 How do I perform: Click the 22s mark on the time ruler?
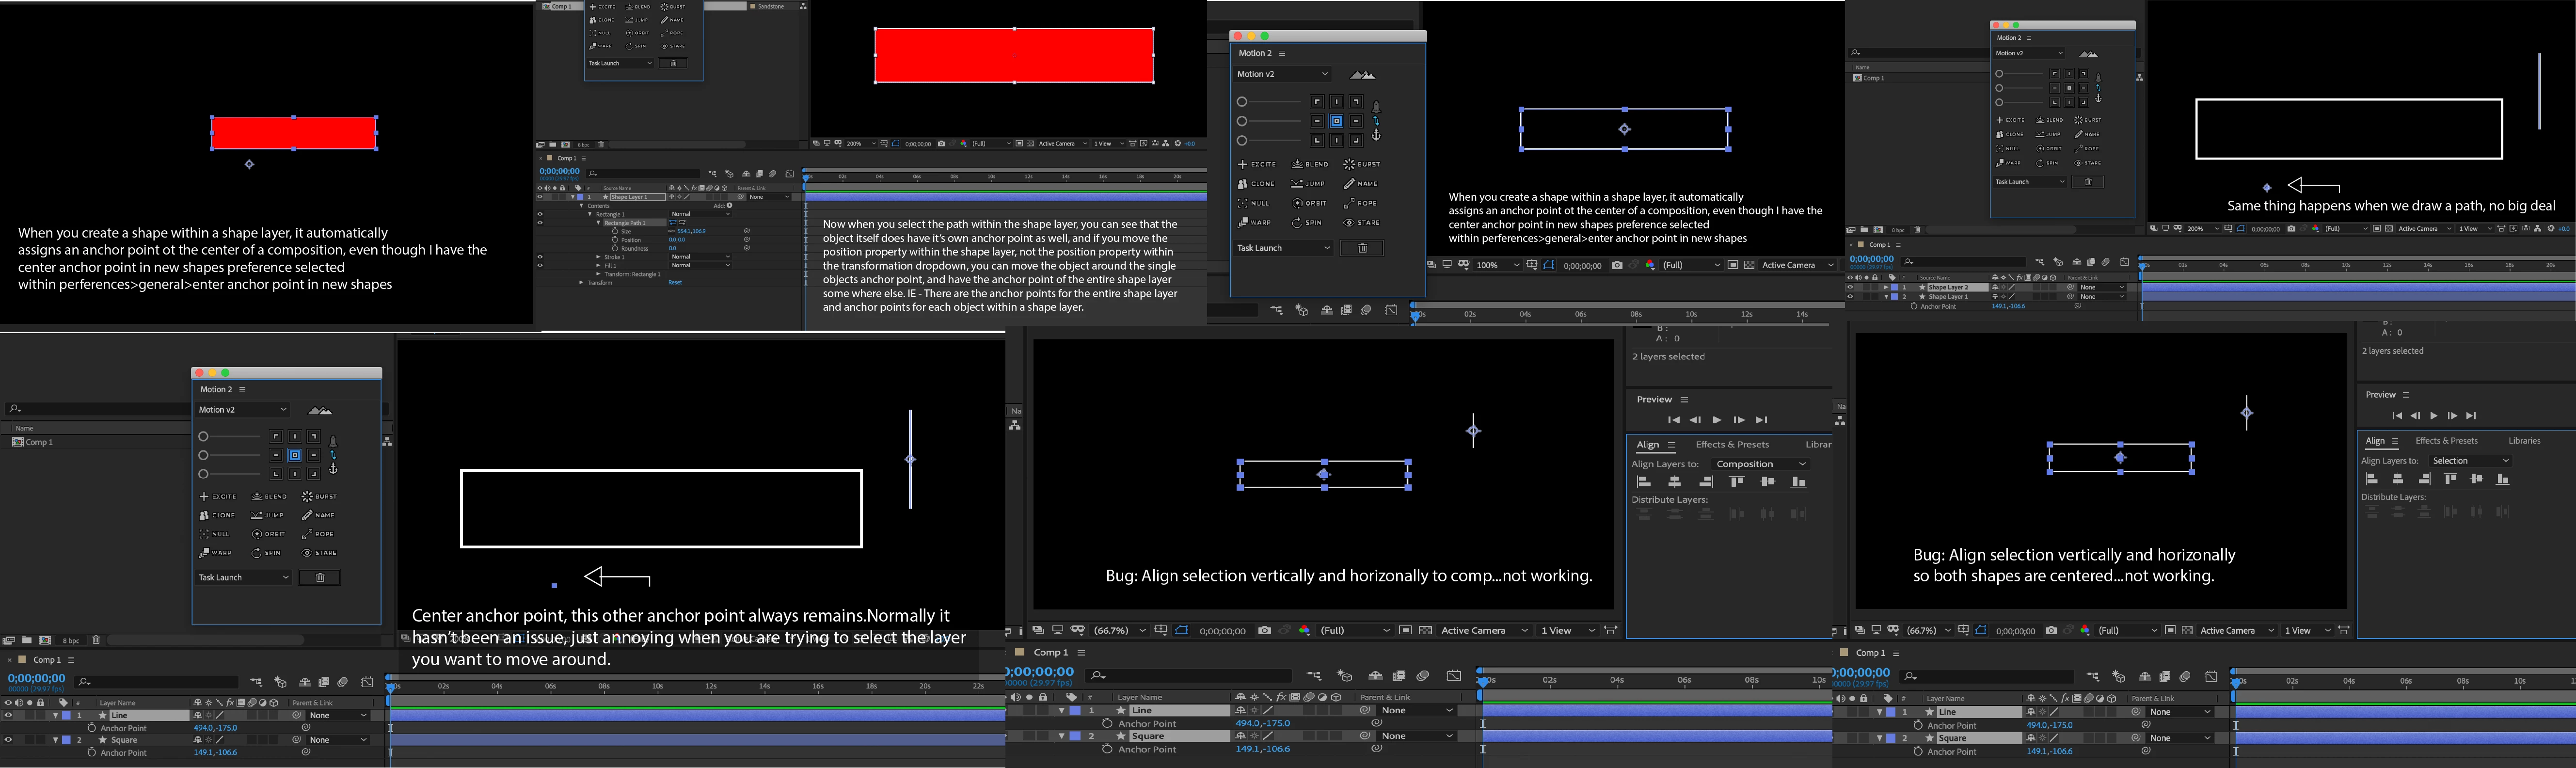[x=978, y=687]
